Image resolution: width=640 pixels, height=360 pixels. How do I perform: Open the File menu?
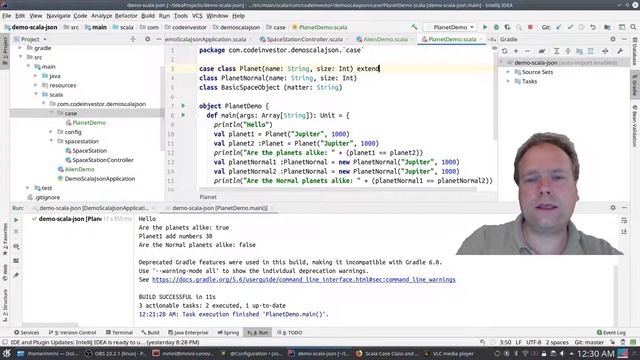7,16
